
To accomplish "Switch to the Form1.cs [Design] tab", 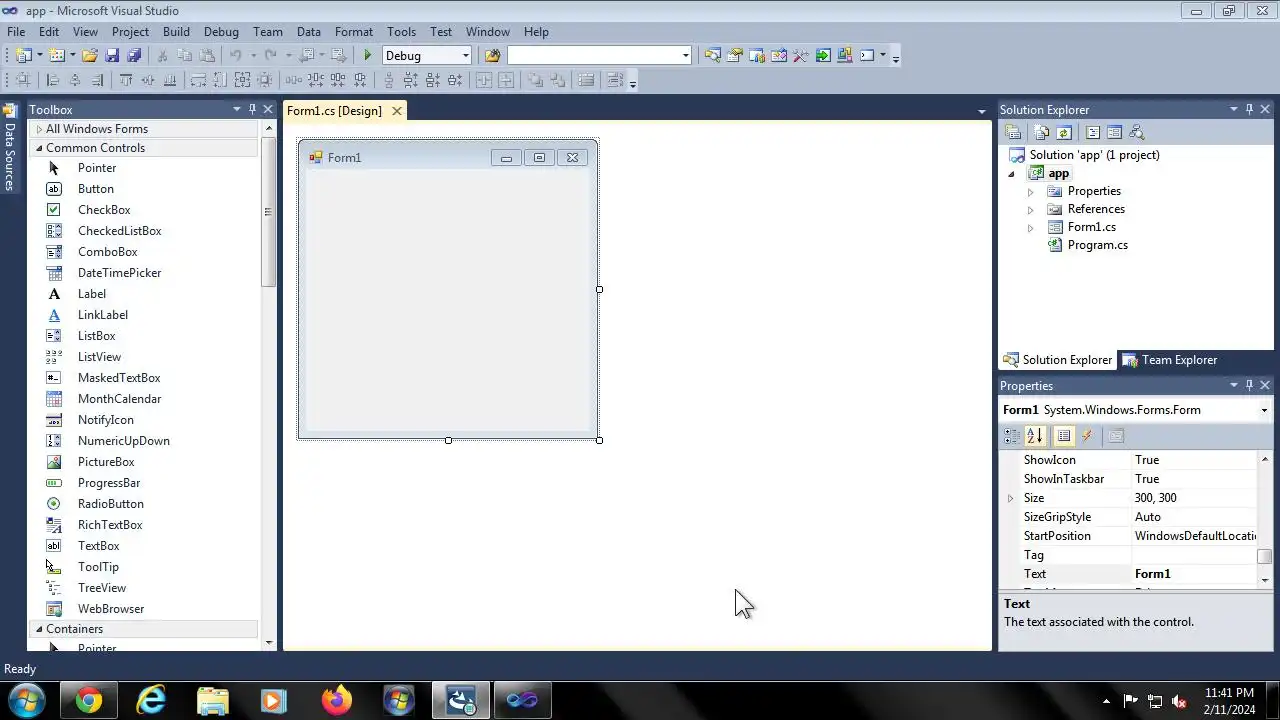I will [x=334, y=111].
